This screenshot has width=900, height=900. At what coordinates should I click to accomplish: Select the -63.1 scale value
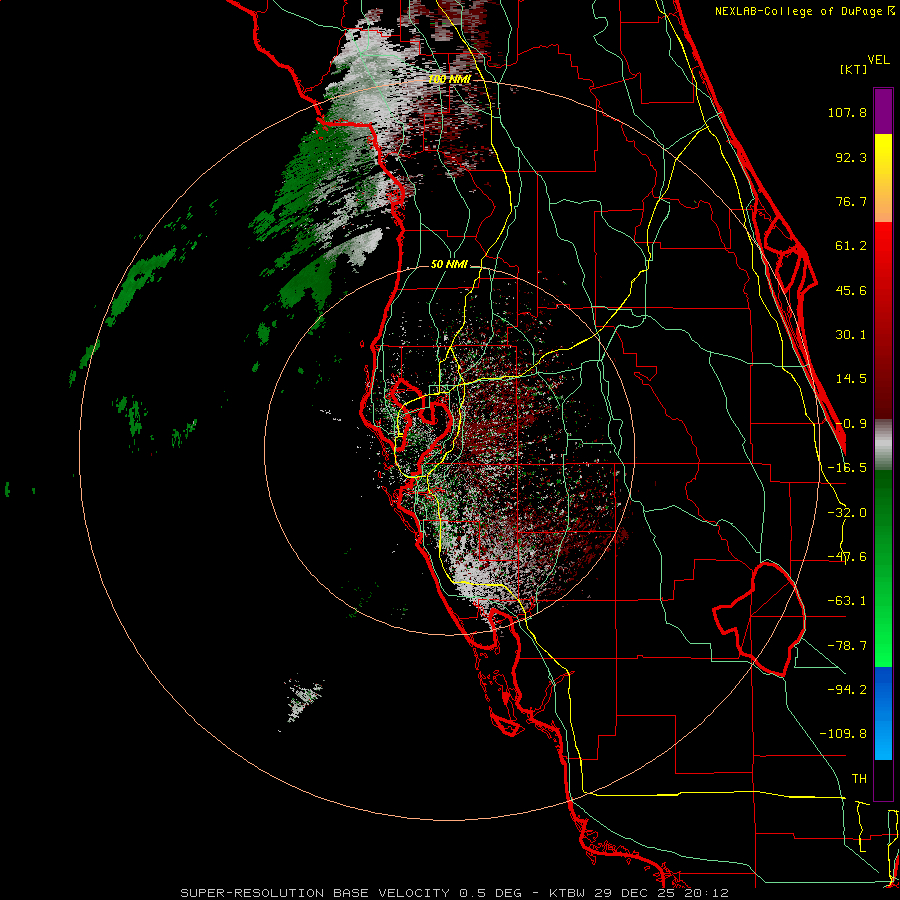pos(847,601)
